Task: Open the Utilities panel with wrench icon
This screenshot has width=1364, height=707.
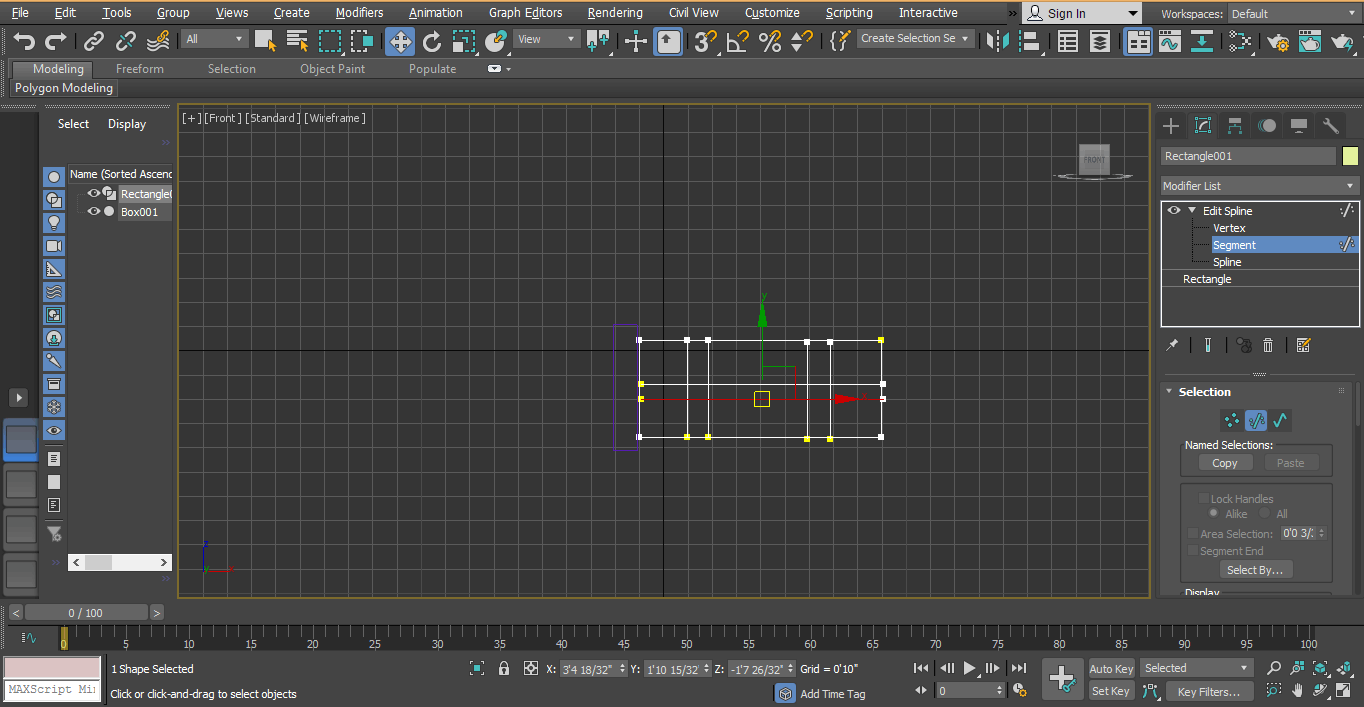Action: (x=1330, y=125)
